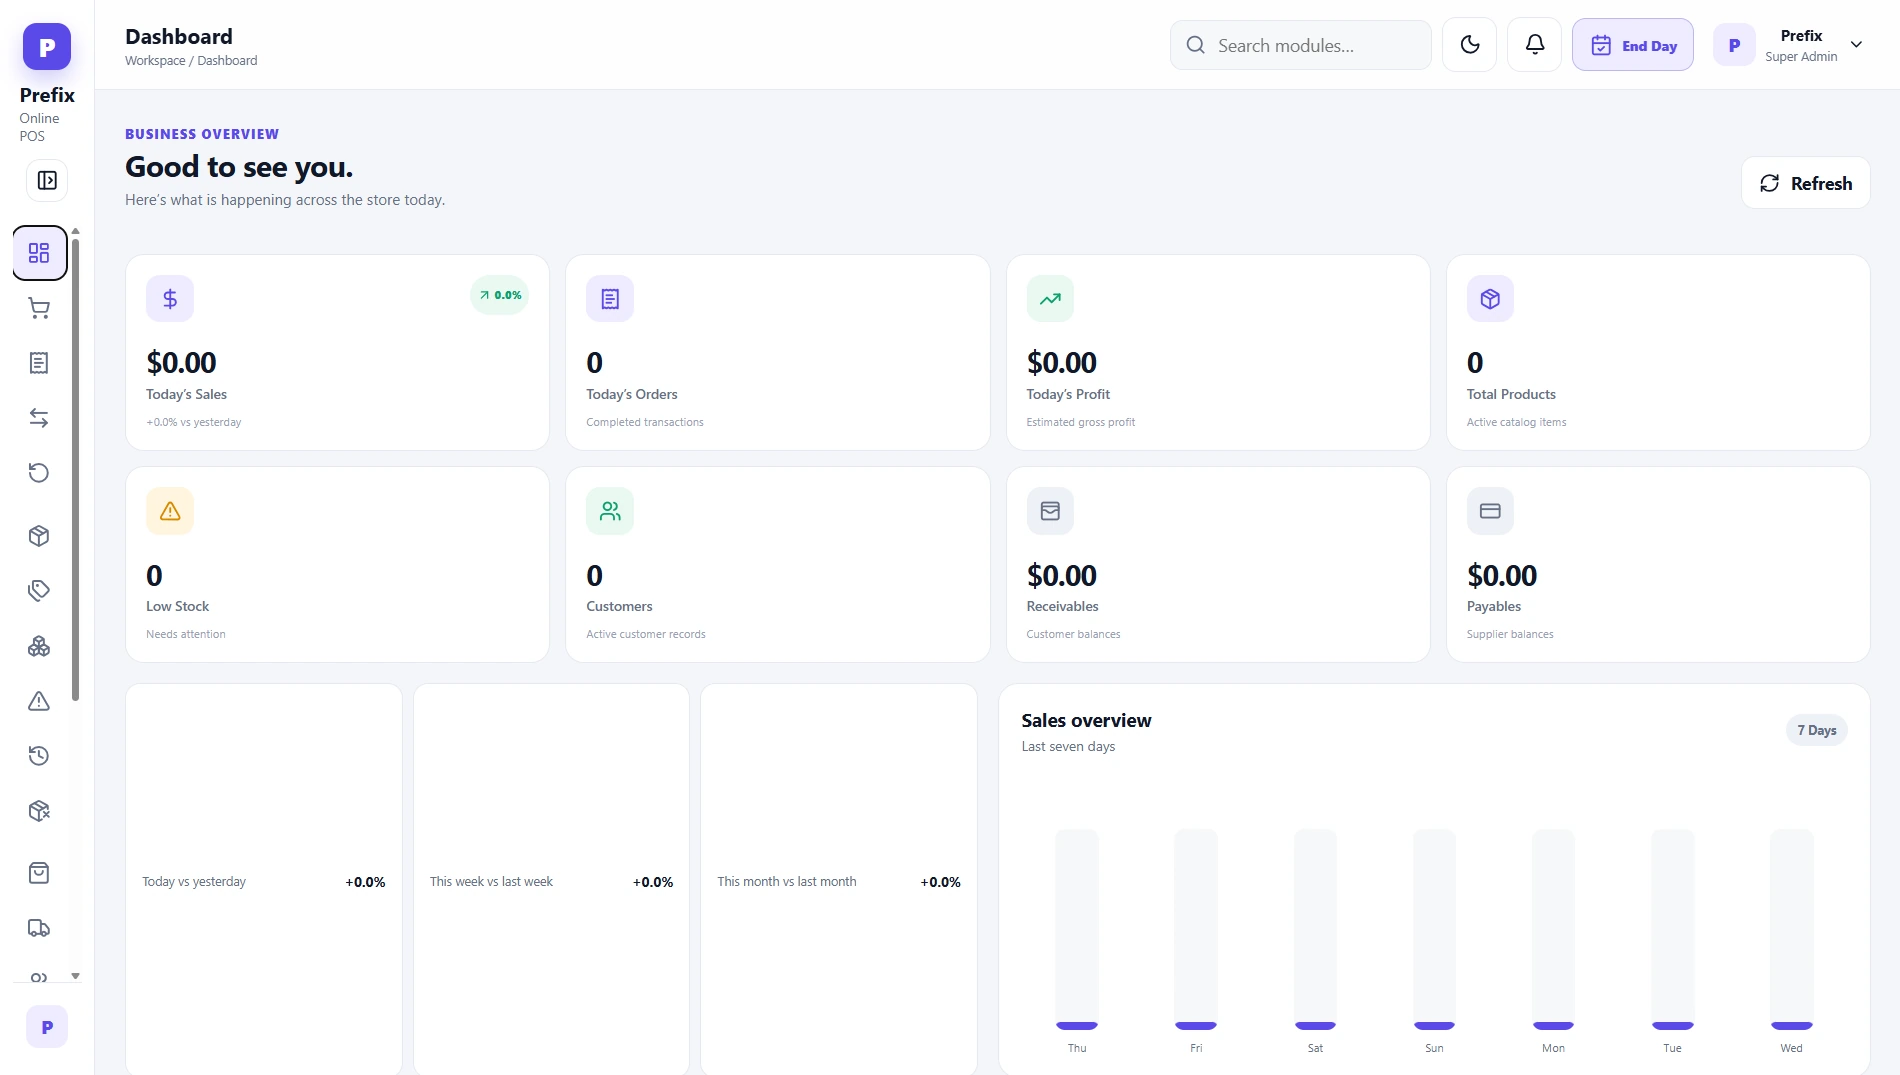Focus the Search modules field

click(1300, 45)
